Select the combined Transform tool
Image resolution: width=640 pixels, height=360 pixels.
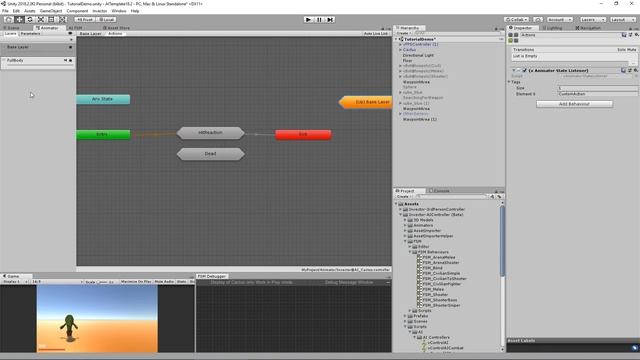(62, 20)
